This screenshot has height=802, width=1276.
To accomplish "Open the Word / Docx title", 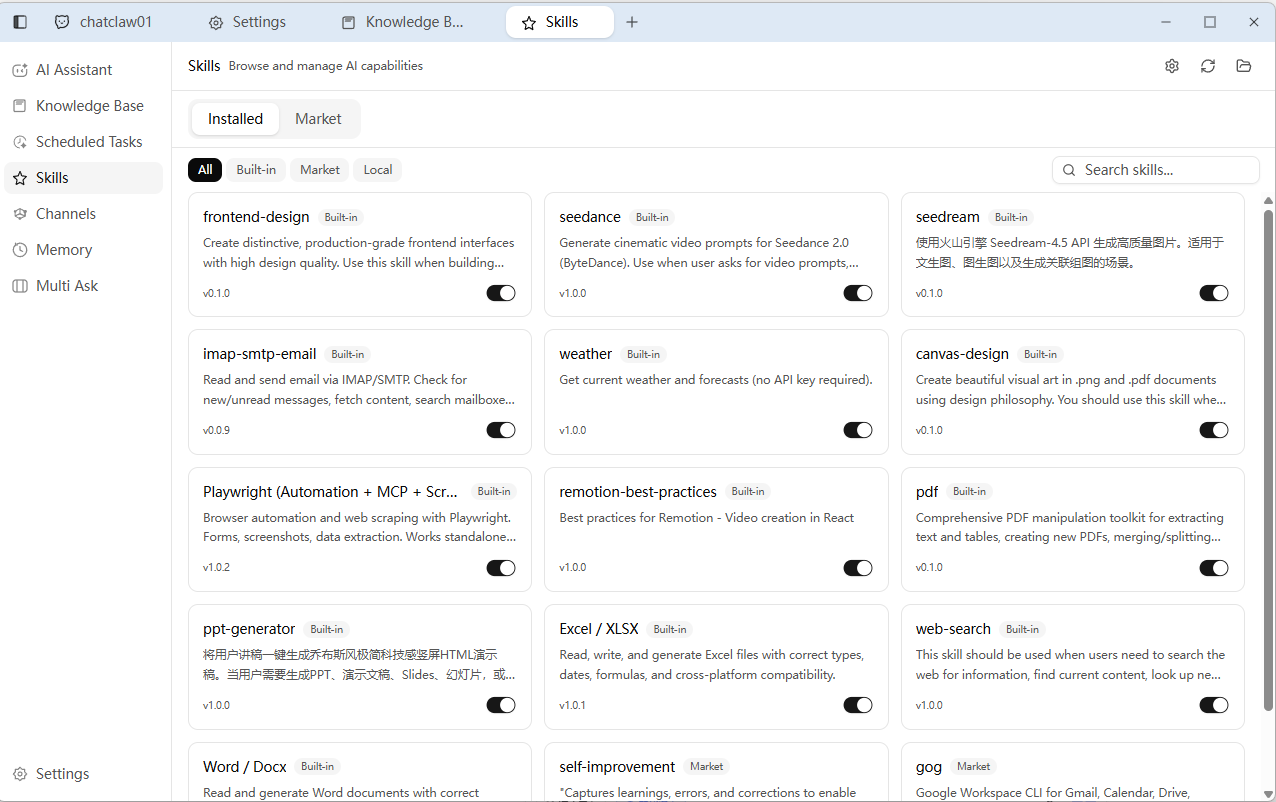I will (x=245, y=767).
